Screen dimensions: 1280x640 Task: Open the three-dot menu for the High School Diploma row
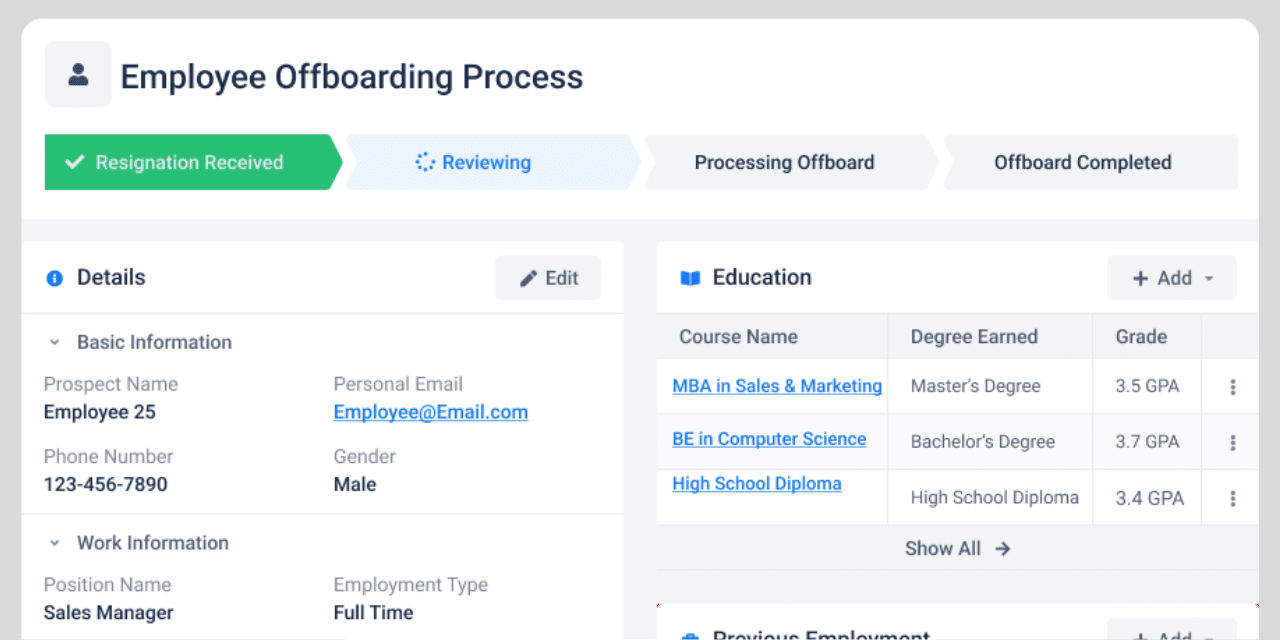click(x=1233, y=498)
